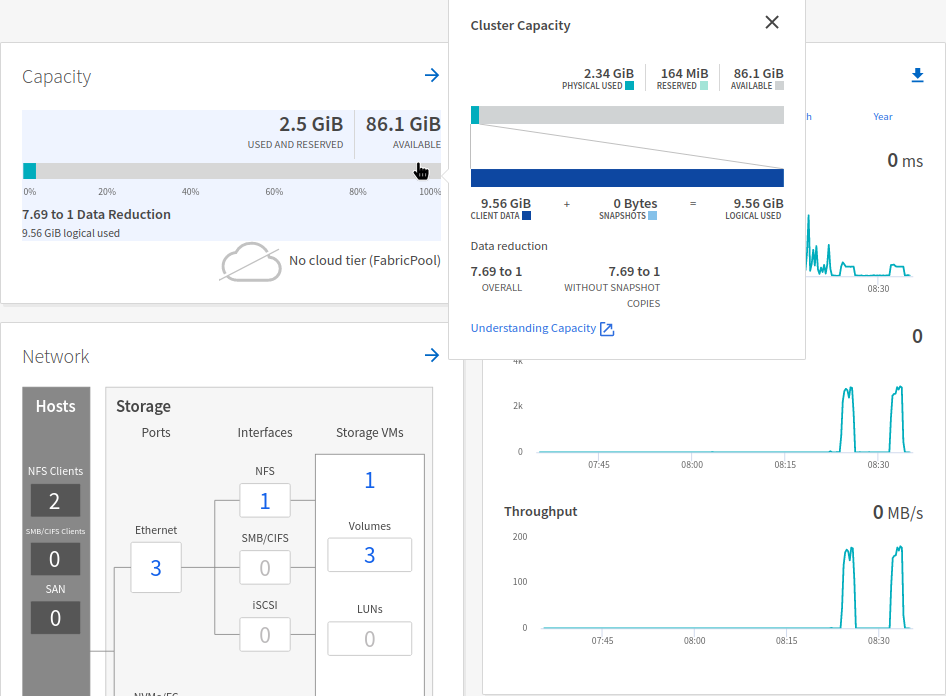
Task: Click the Cluster Capacity popup title
Action: 520,25
